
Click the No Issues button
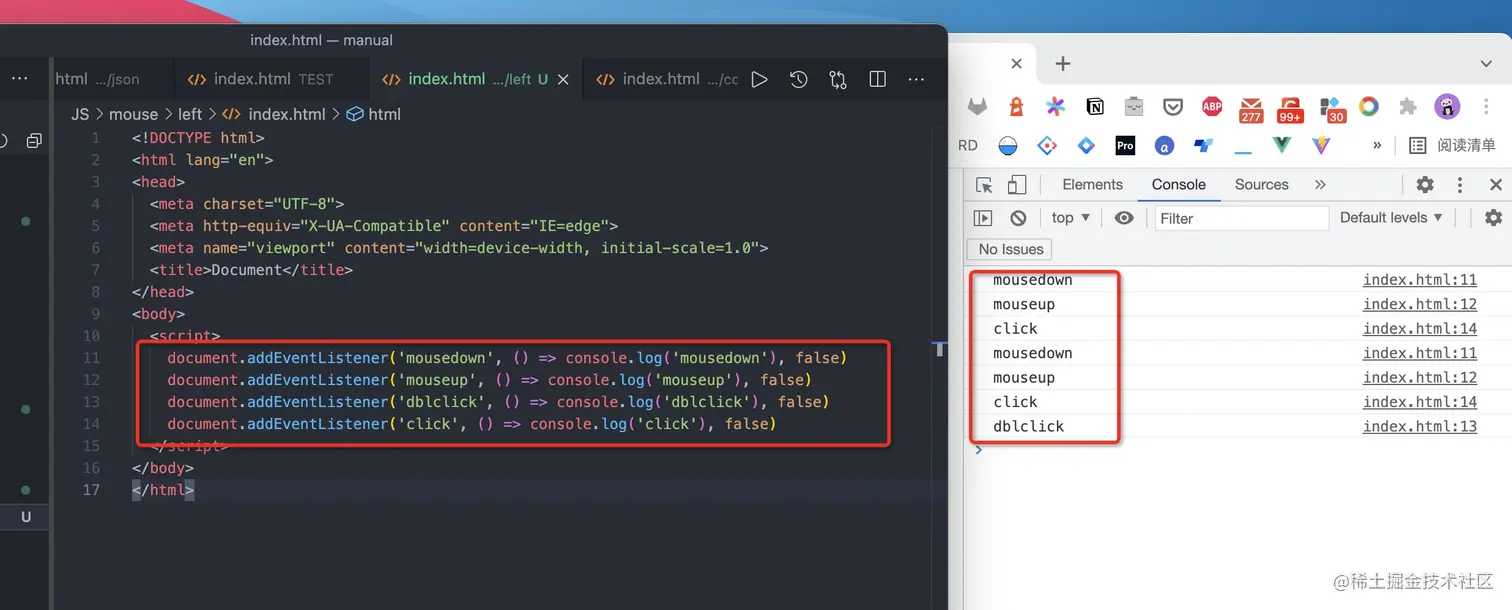point(1010,249)
